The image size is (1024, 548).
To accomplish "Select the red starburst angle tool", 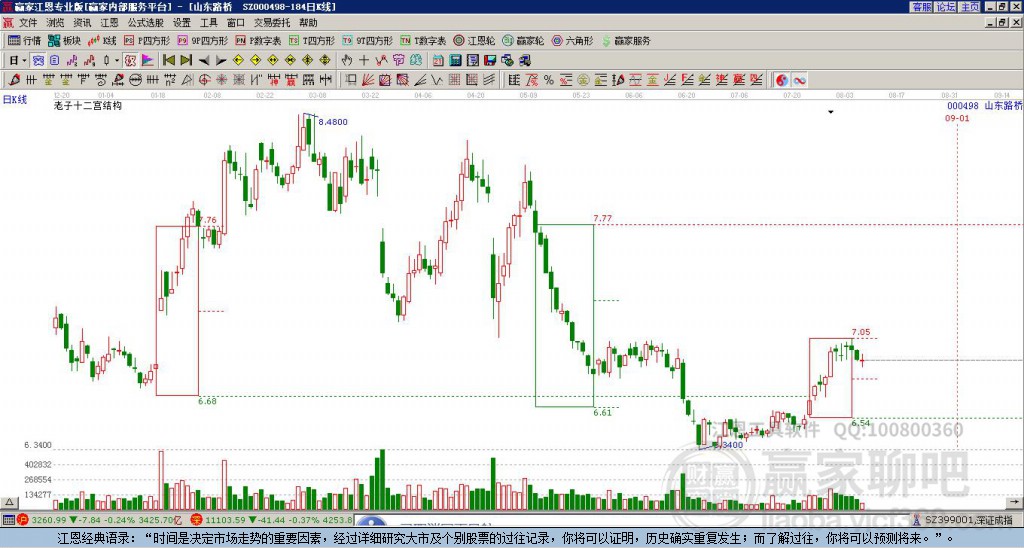I will click(221, 80).
